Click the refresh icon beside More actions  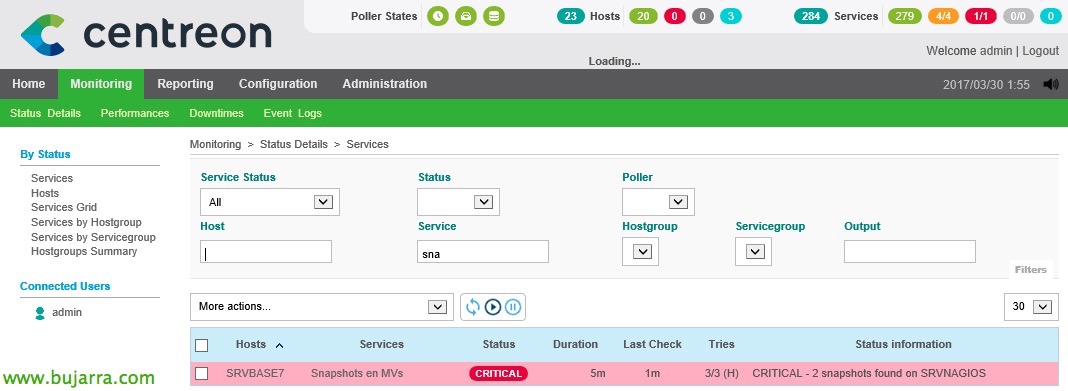coord(473,307)
